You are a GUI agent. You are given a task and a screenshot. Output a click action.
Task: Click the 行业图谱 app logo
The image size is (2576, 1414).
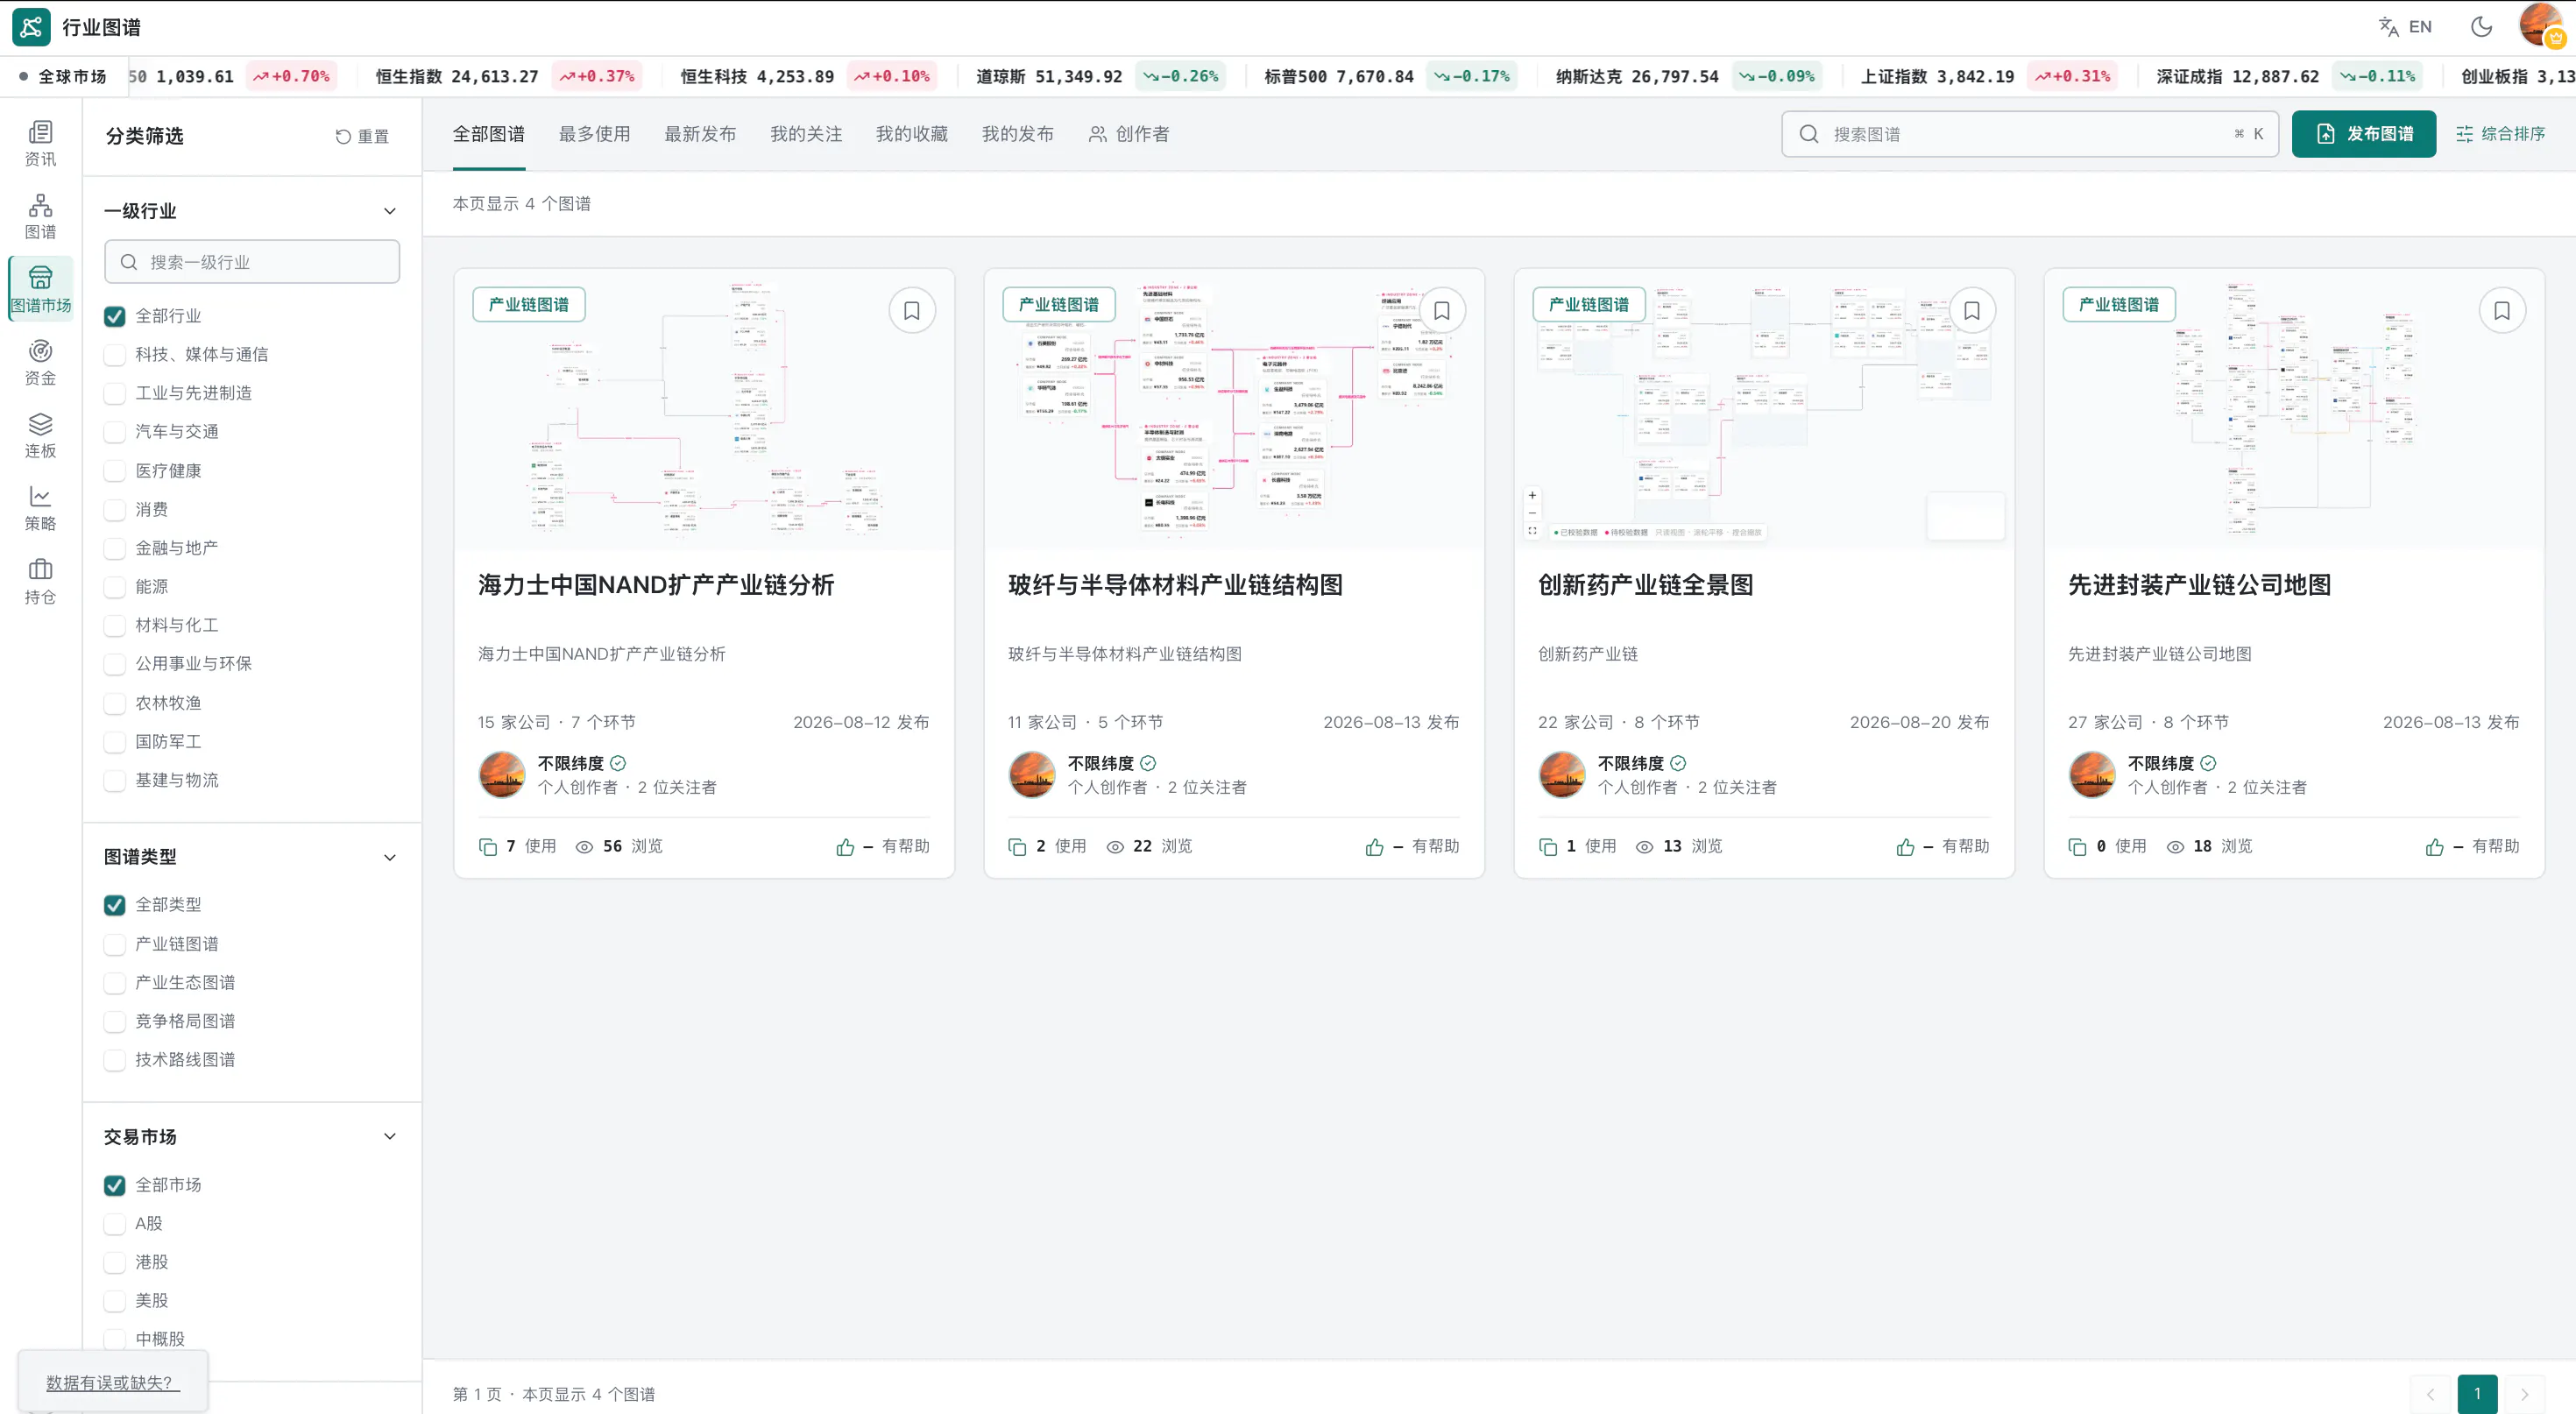pyautogui.click(x=31, y=27)
